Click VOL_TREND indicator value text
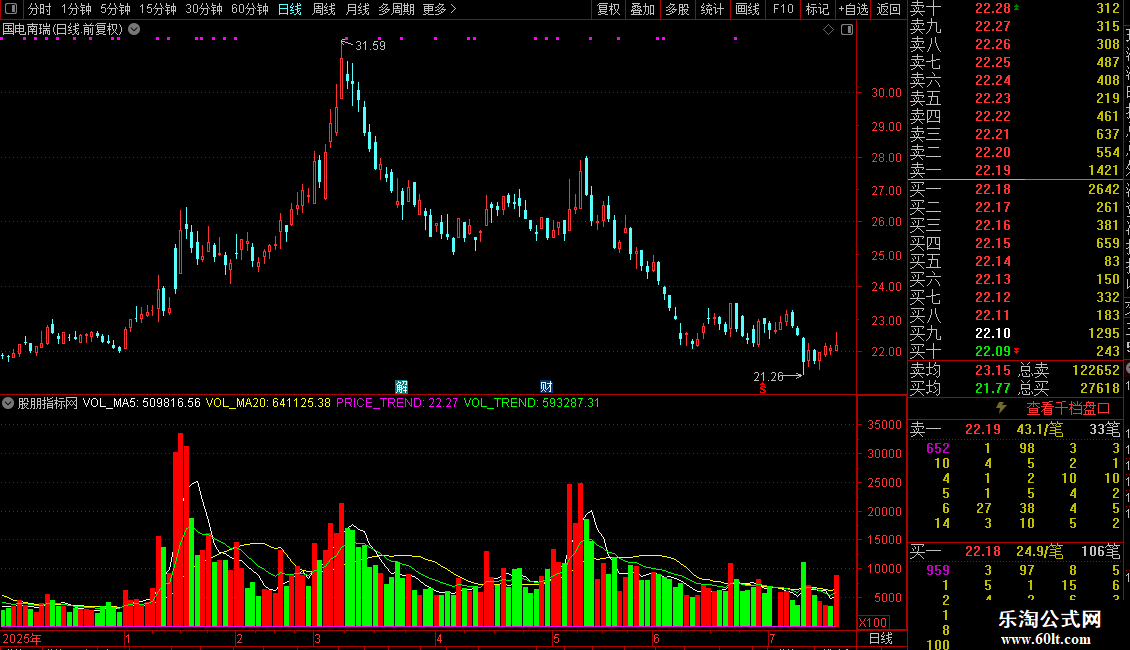The height and width of the screenshot is (650, 1130). (x=531, y=403)
